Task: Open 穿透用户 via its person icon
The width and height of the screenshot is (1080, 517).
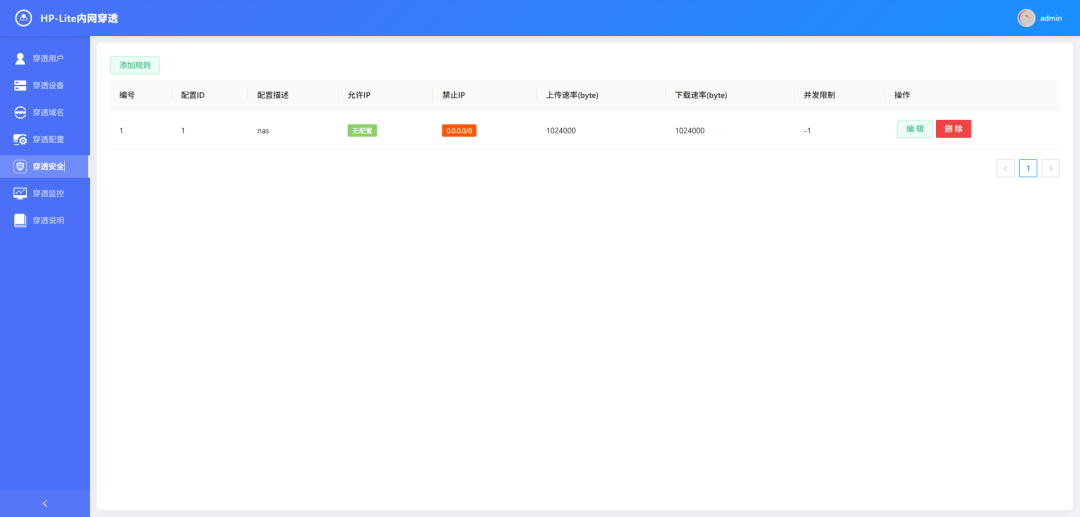Action: pyautogui.click(x=20, y=58)
